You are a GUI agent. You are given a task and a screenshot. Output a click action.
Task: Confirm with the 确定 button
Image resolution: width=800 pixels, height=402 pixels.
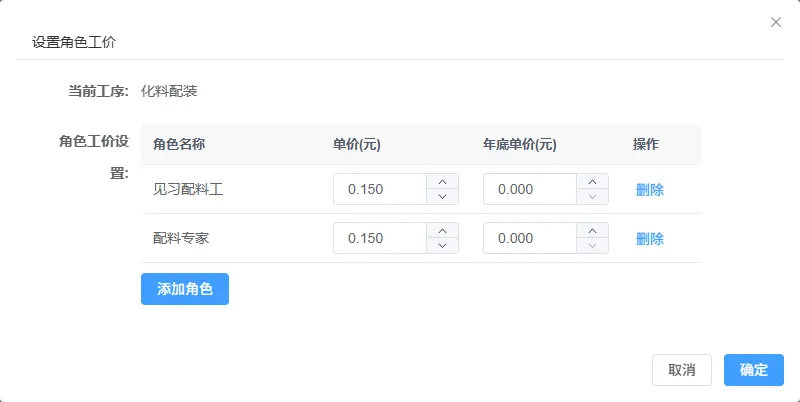click(x=754, y=370)
